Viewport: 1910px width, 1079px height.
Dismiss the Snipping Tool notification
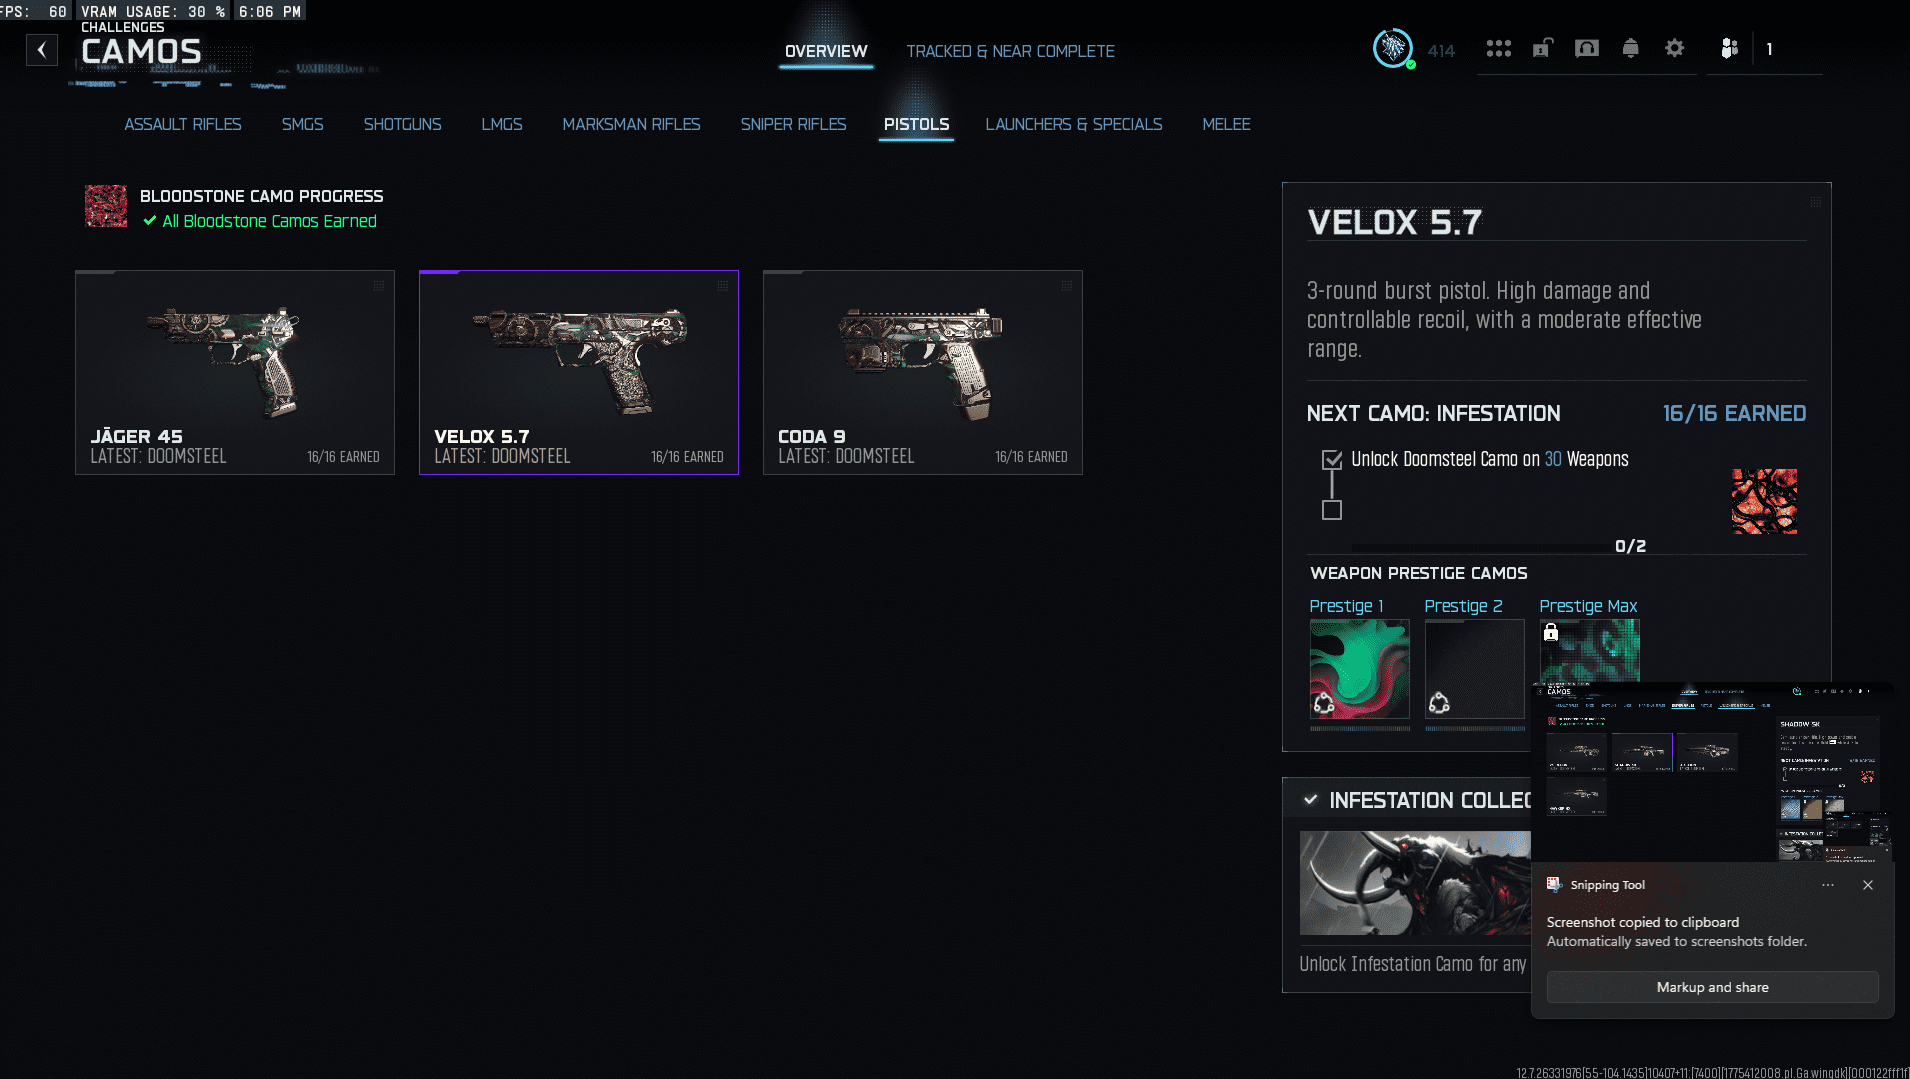1868,885
